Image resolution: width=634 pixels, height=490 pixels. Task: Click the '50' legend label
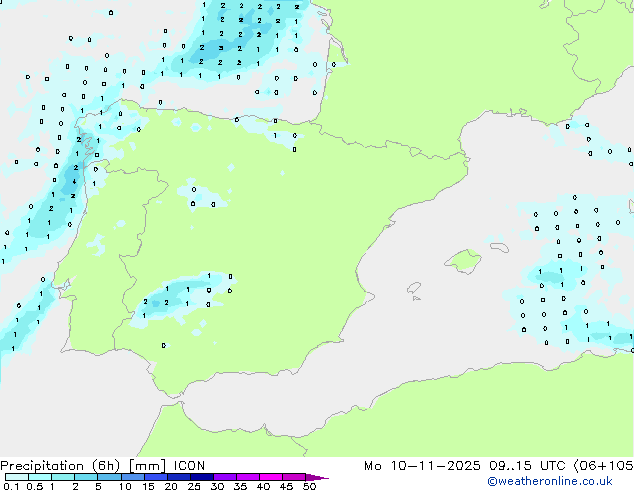(309, 486)
